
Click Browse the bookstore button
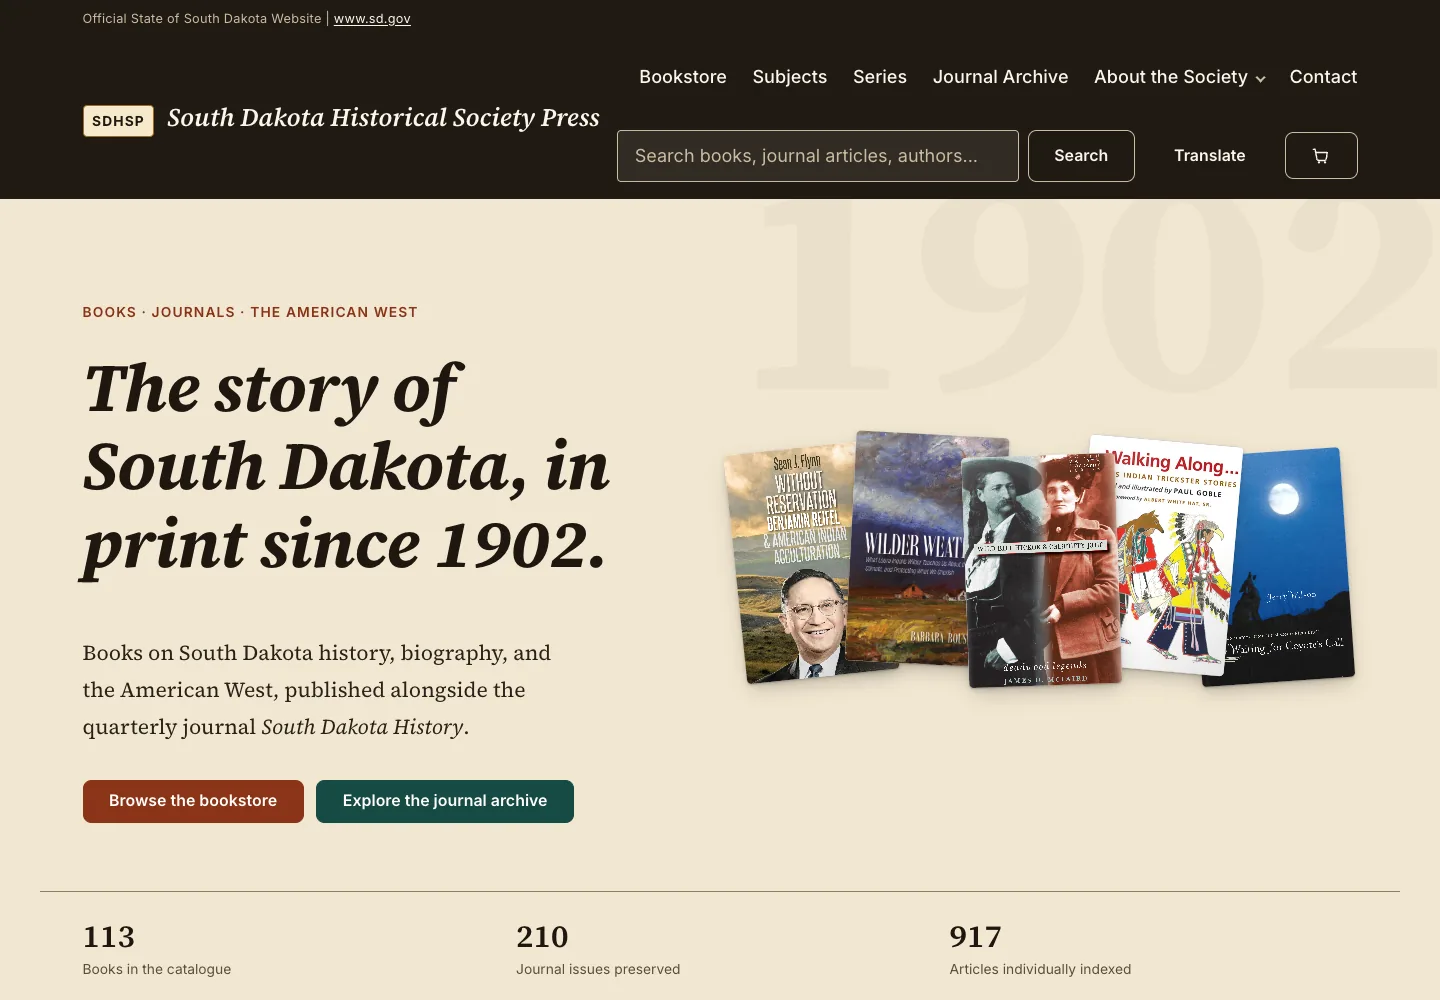(193, 801)
